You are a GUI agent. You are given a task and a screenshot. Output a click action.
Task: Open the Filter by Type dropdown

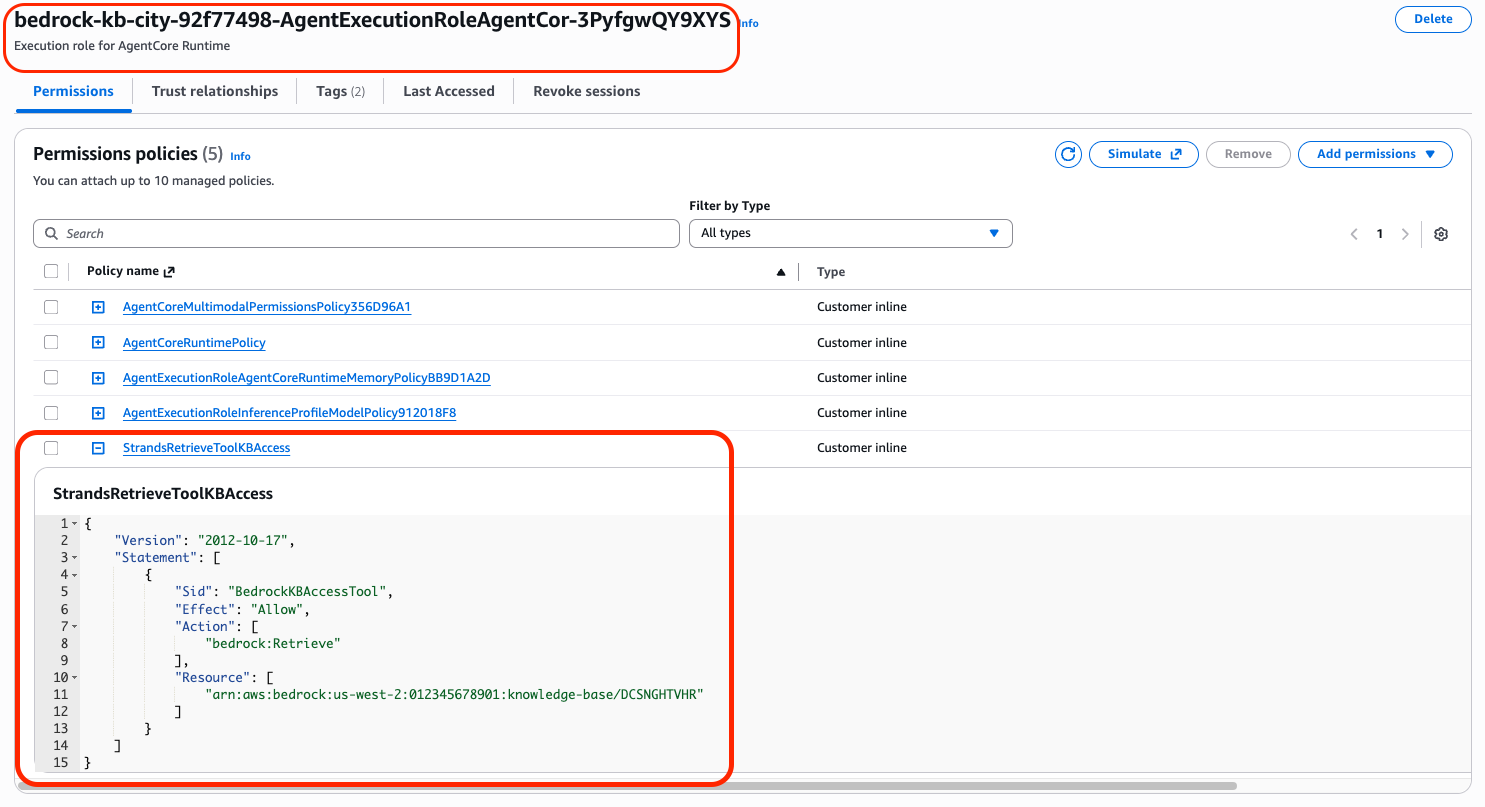pyautogui.click(x=851, y=234)
